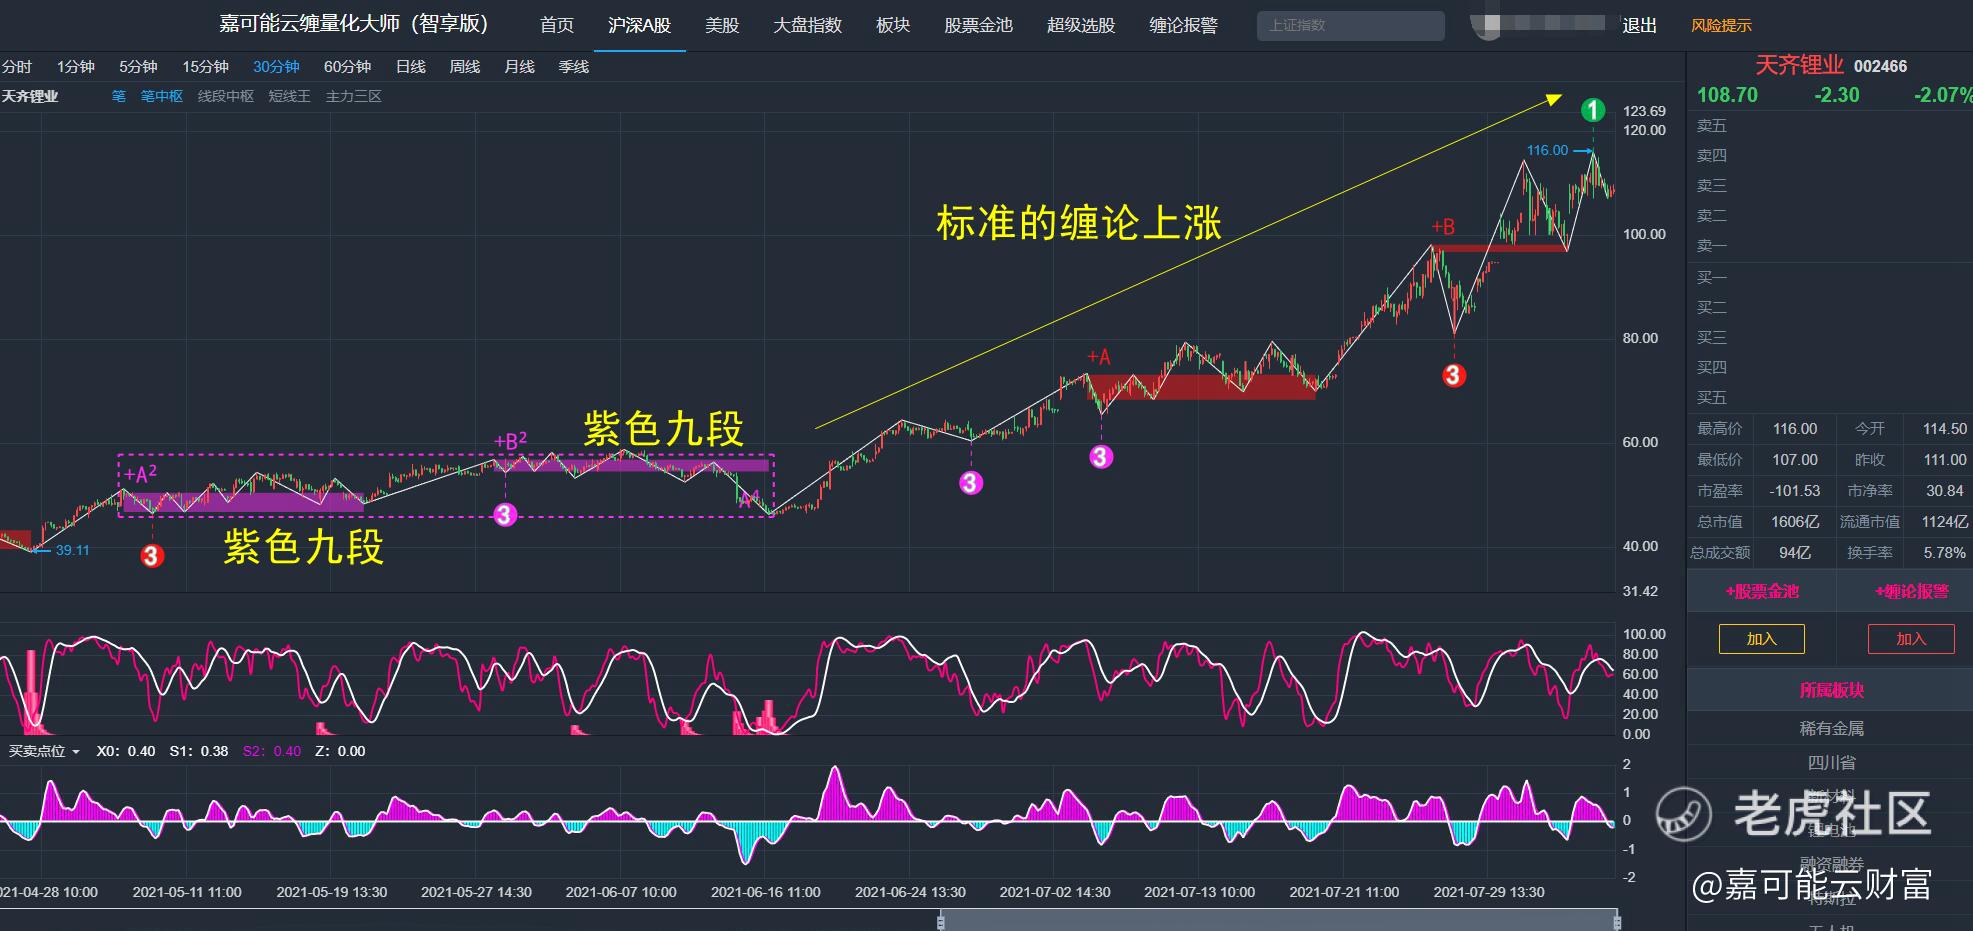Switch chart to 周线
The width and height of the screenshot is (1973, 931).
465,67
